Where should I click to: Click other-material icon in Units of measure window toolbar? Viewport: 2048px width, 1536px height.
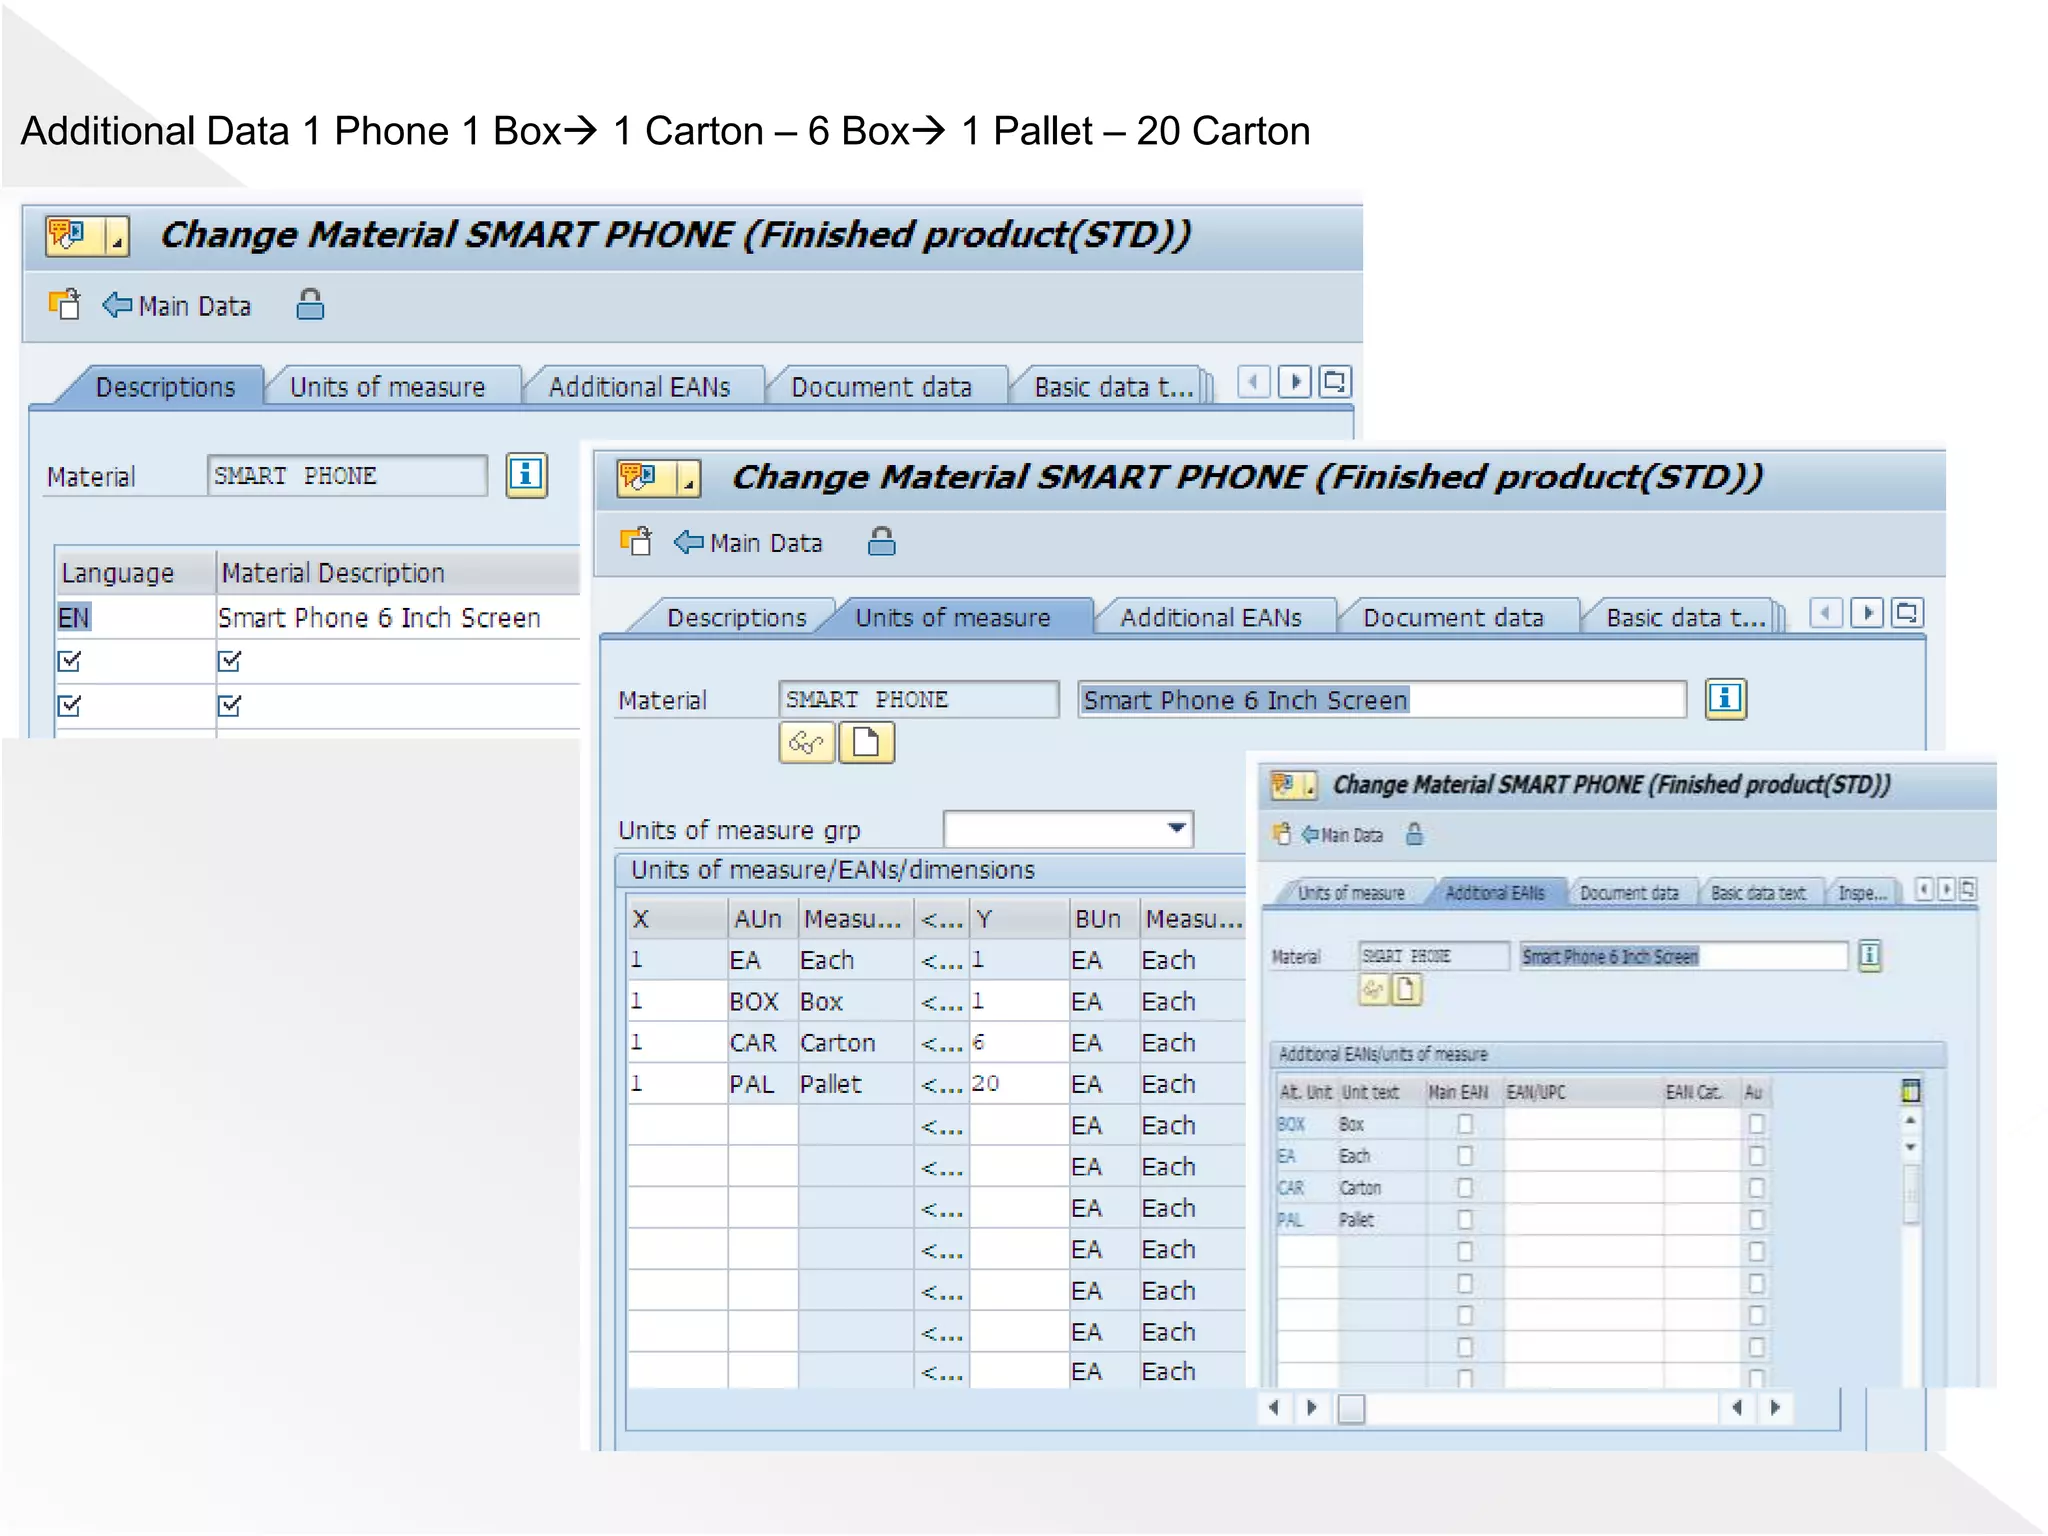pyautogui.click(x=636, y=541)
